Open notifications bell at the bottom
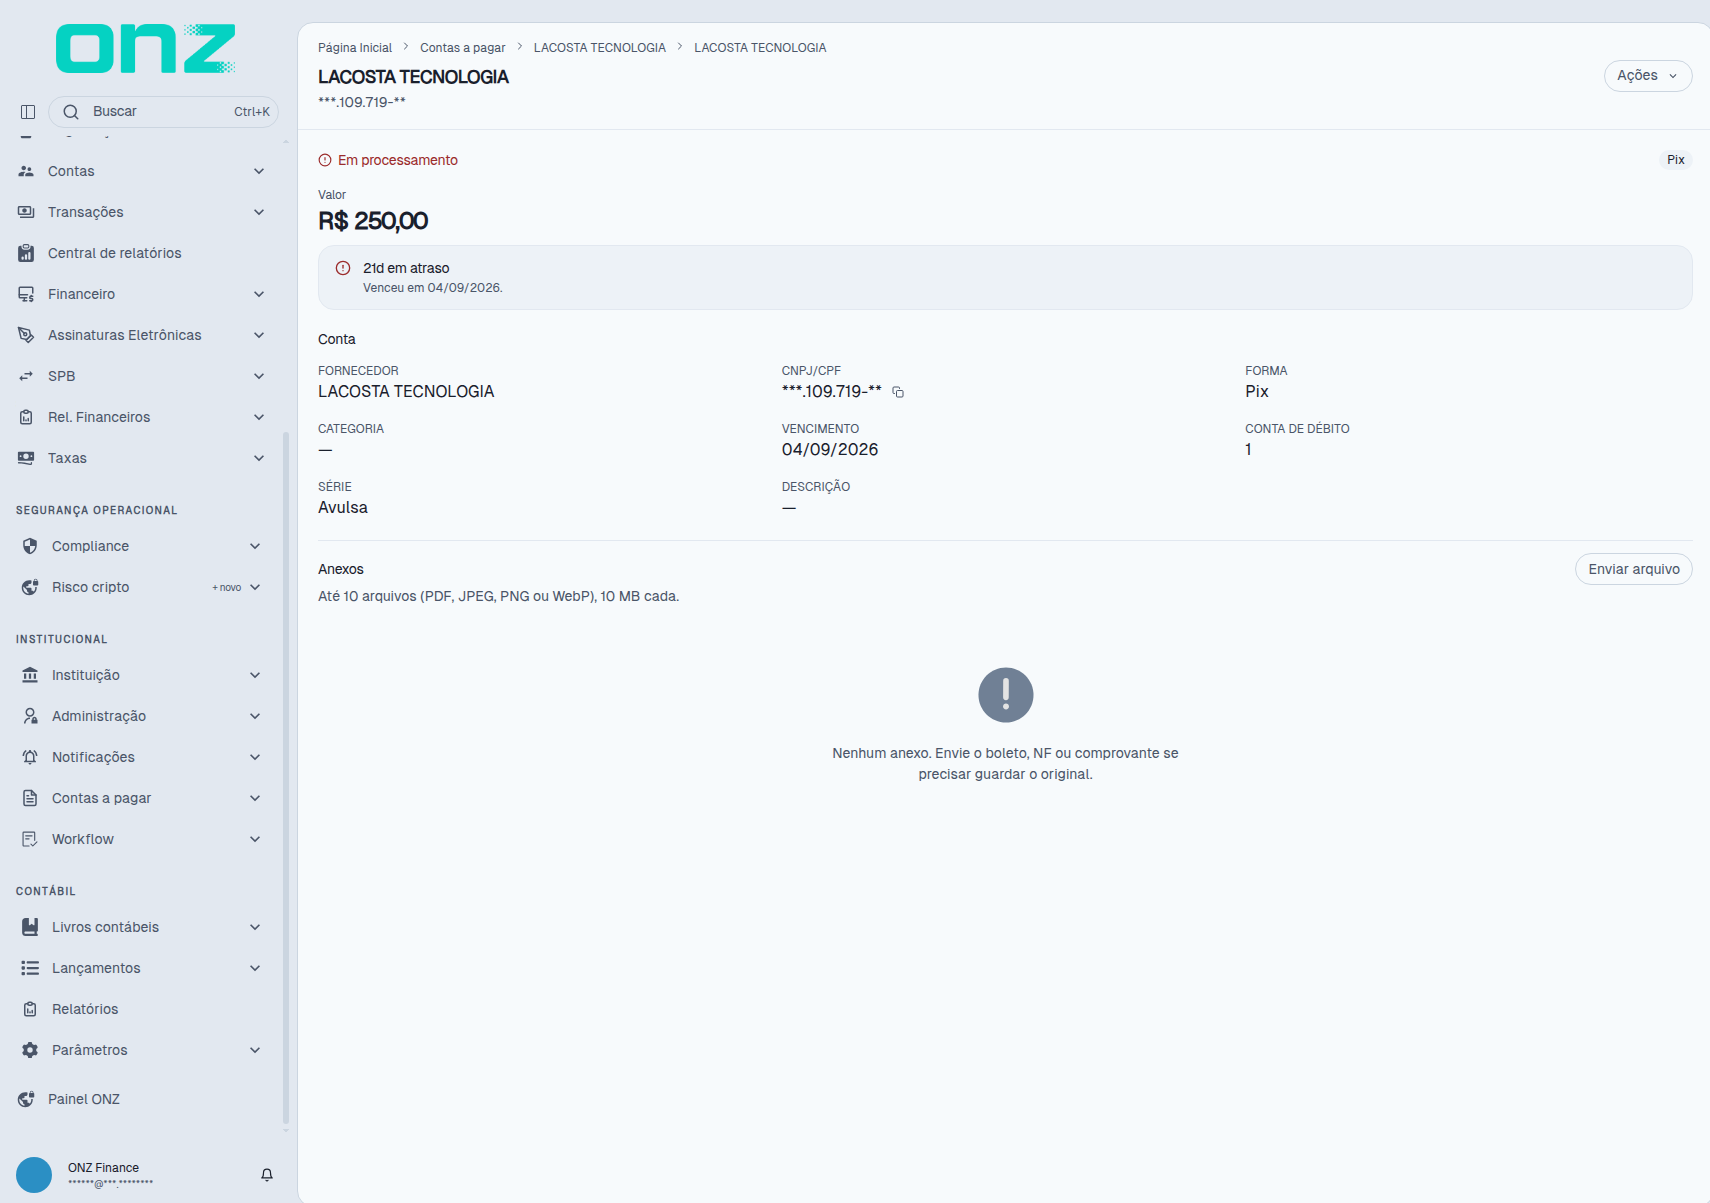 point(267,1175)
